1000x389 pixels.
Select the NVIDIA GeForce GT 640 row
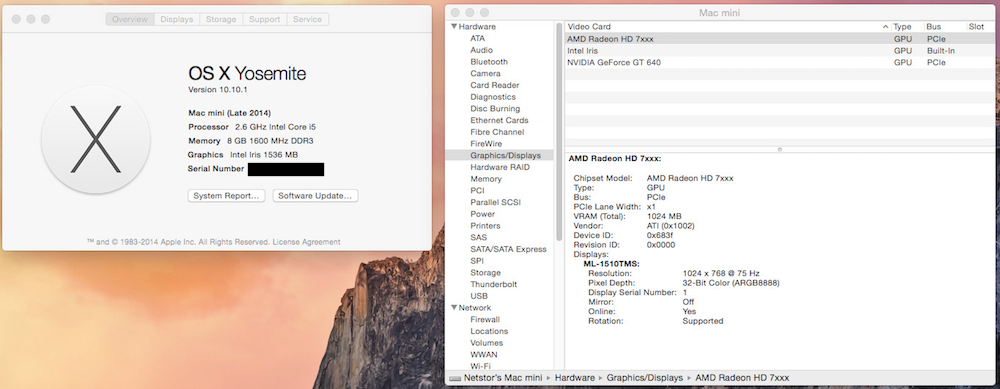click(x=779, y=62)
